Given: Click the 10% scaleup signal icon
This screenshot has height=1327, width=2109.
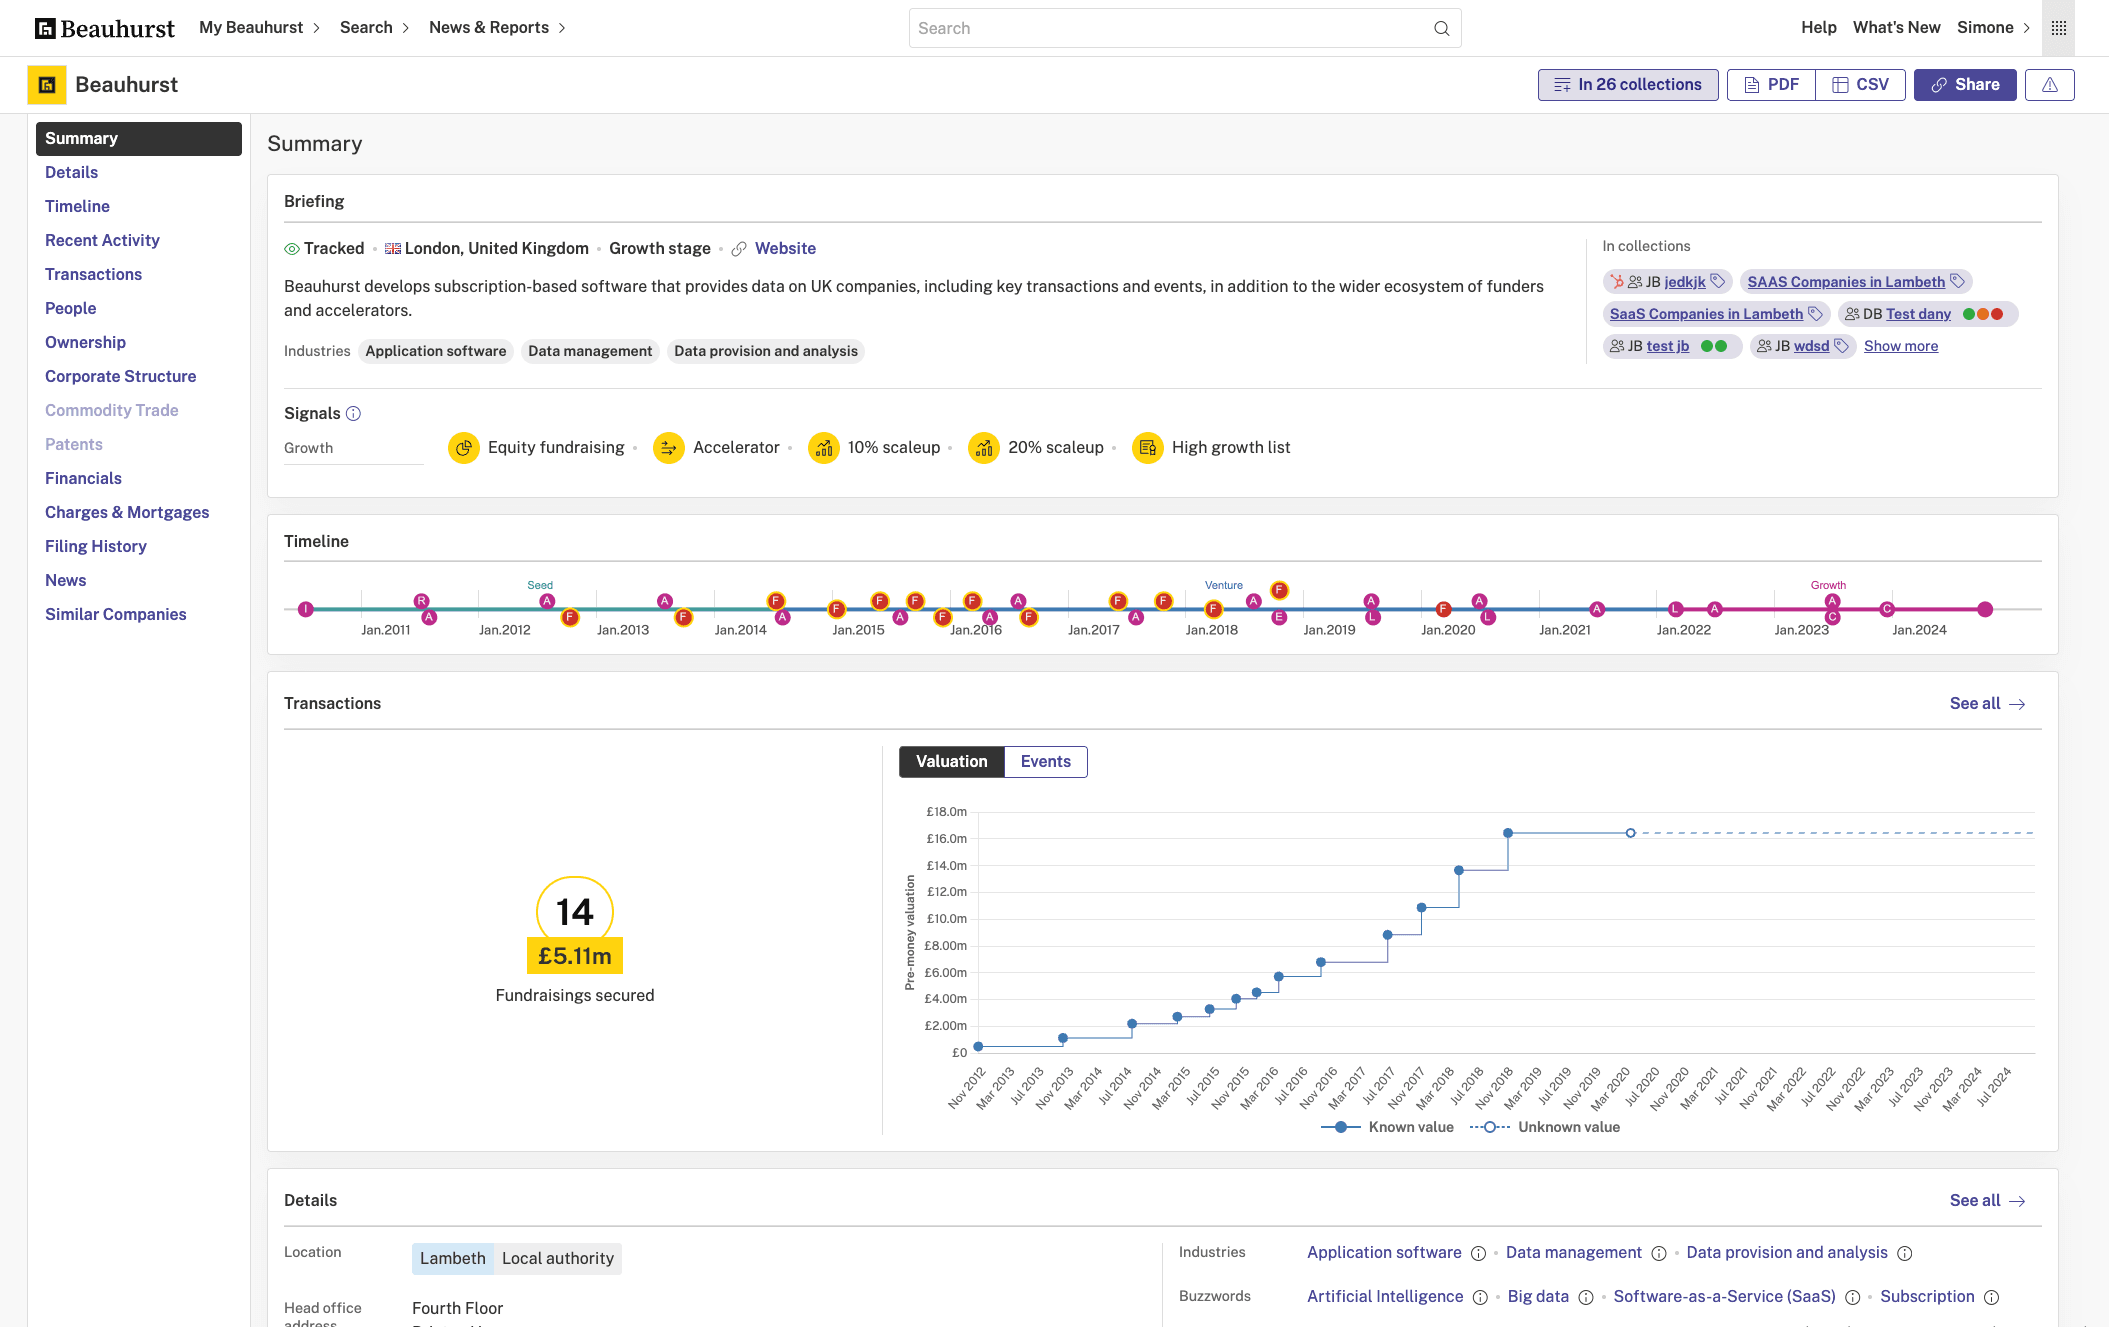Looking at the screenshot, I should (x=824, y=448).
